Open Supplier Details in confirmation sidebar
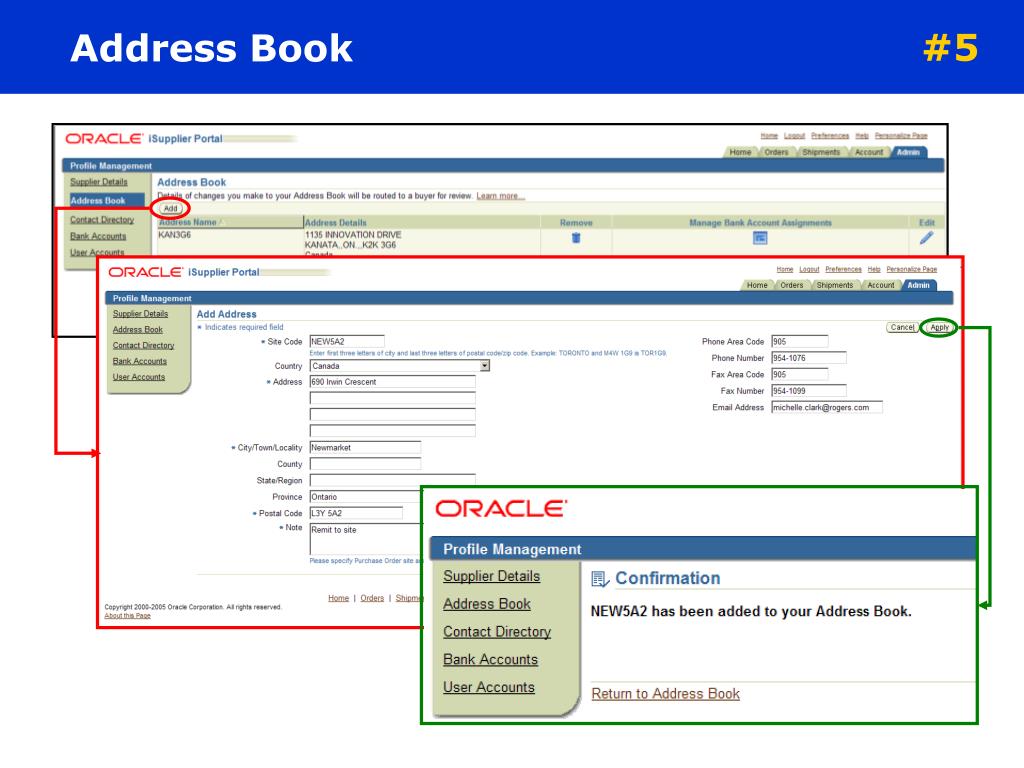 click(491, 576)
